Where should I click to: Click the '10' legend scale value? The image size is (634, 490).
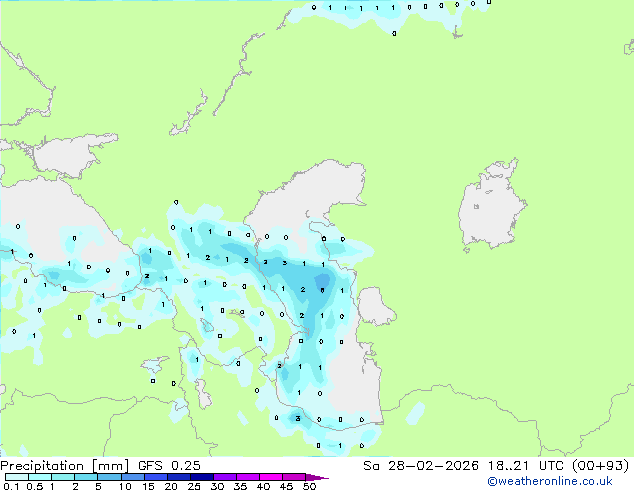125,486
